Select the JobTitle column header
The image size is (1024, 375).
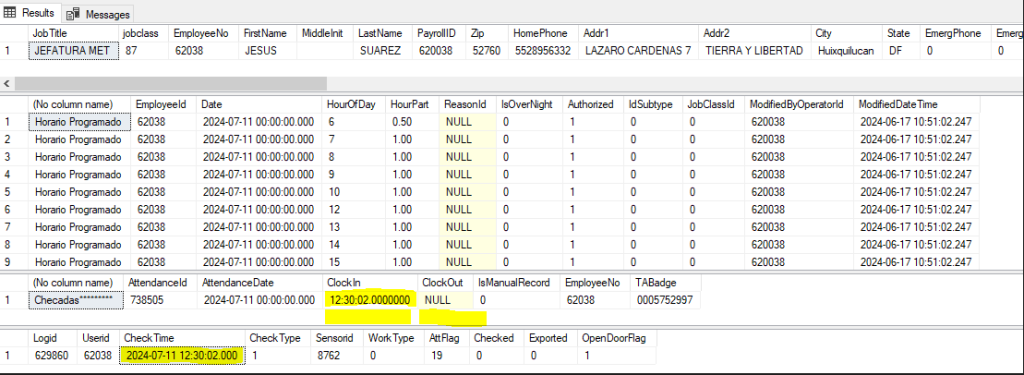coord(74,33)
